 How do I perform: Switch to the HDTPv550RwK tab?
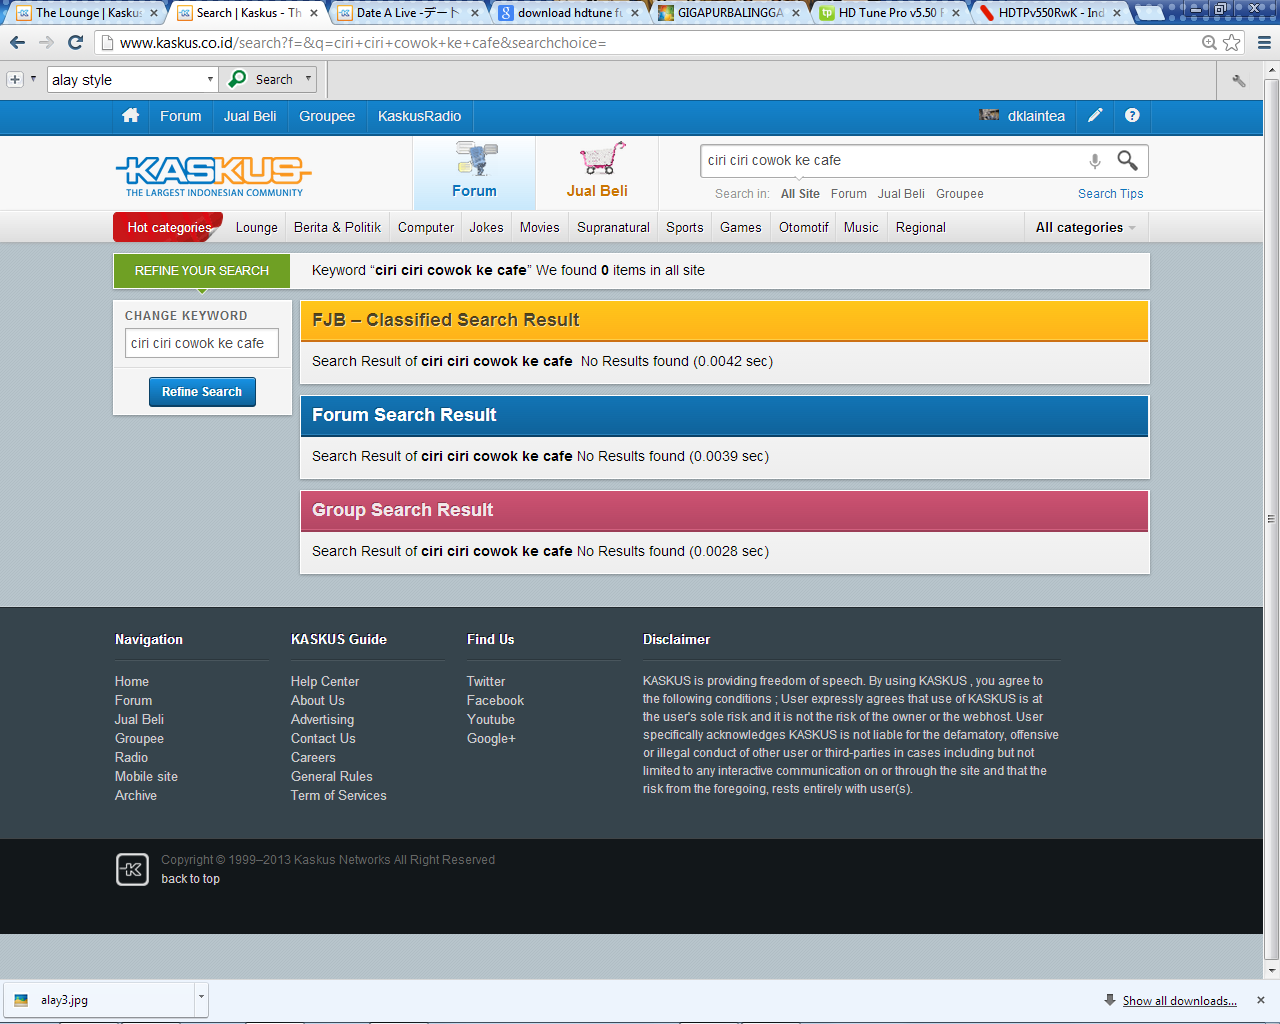click(x=1049, y=13)
